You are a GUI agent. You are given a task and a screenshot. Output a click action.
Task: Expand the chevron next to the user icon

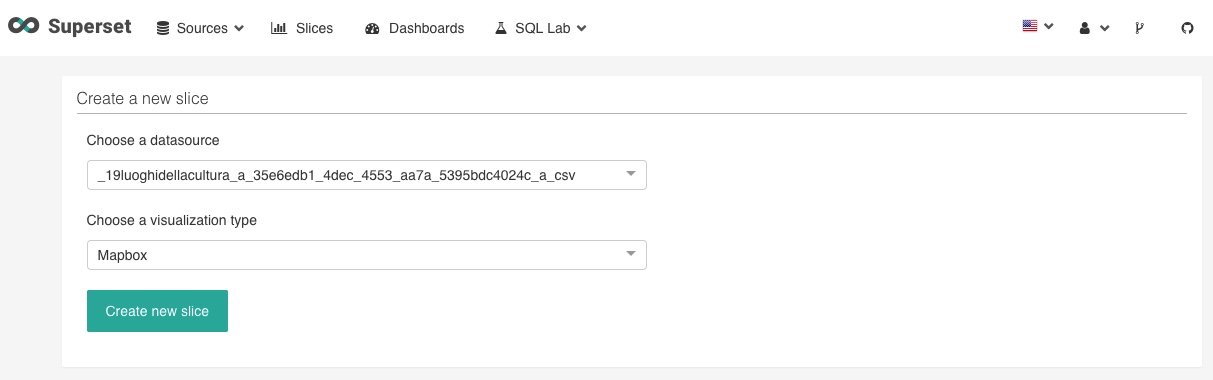(x=1105, y=29)
